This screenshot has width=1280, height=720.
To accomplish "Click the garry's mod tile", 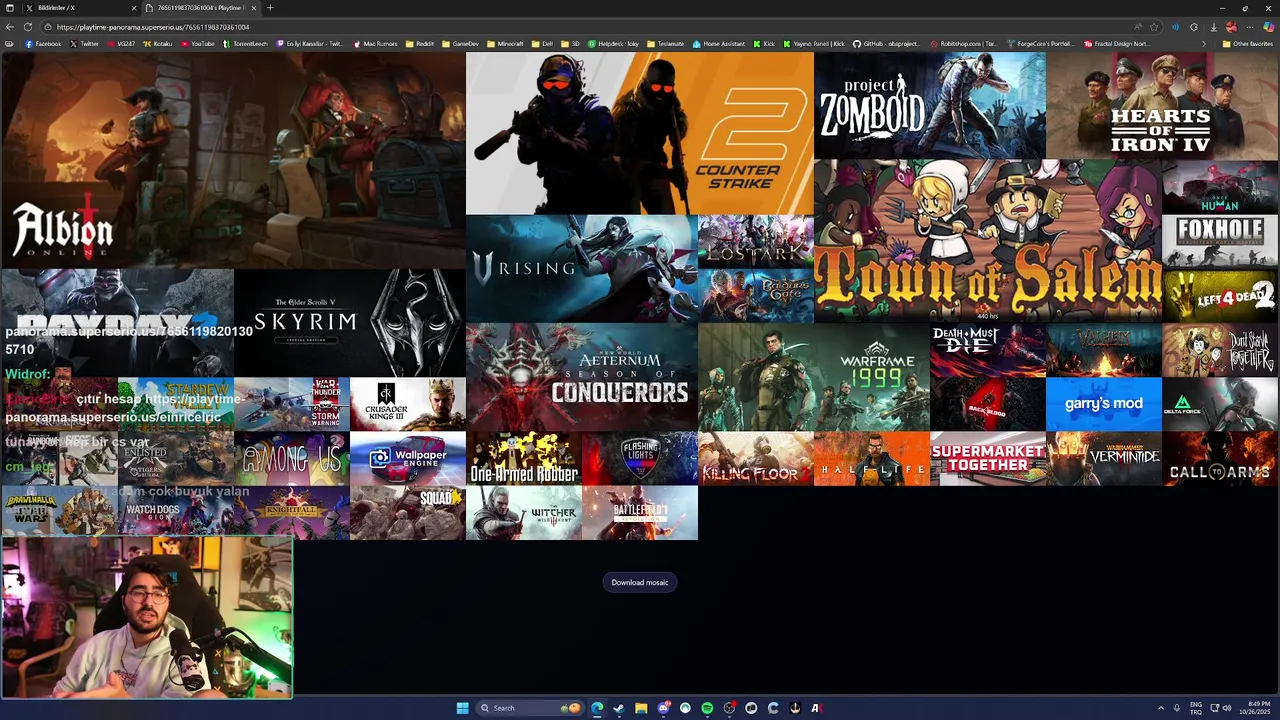I will [1104, 403].
